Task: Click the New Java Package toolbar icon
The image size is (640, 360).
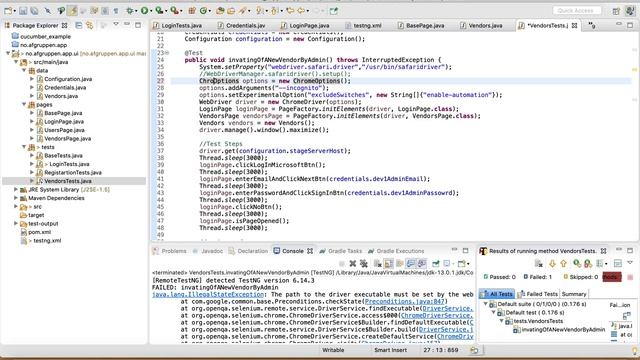Action: tap(192, 11)
